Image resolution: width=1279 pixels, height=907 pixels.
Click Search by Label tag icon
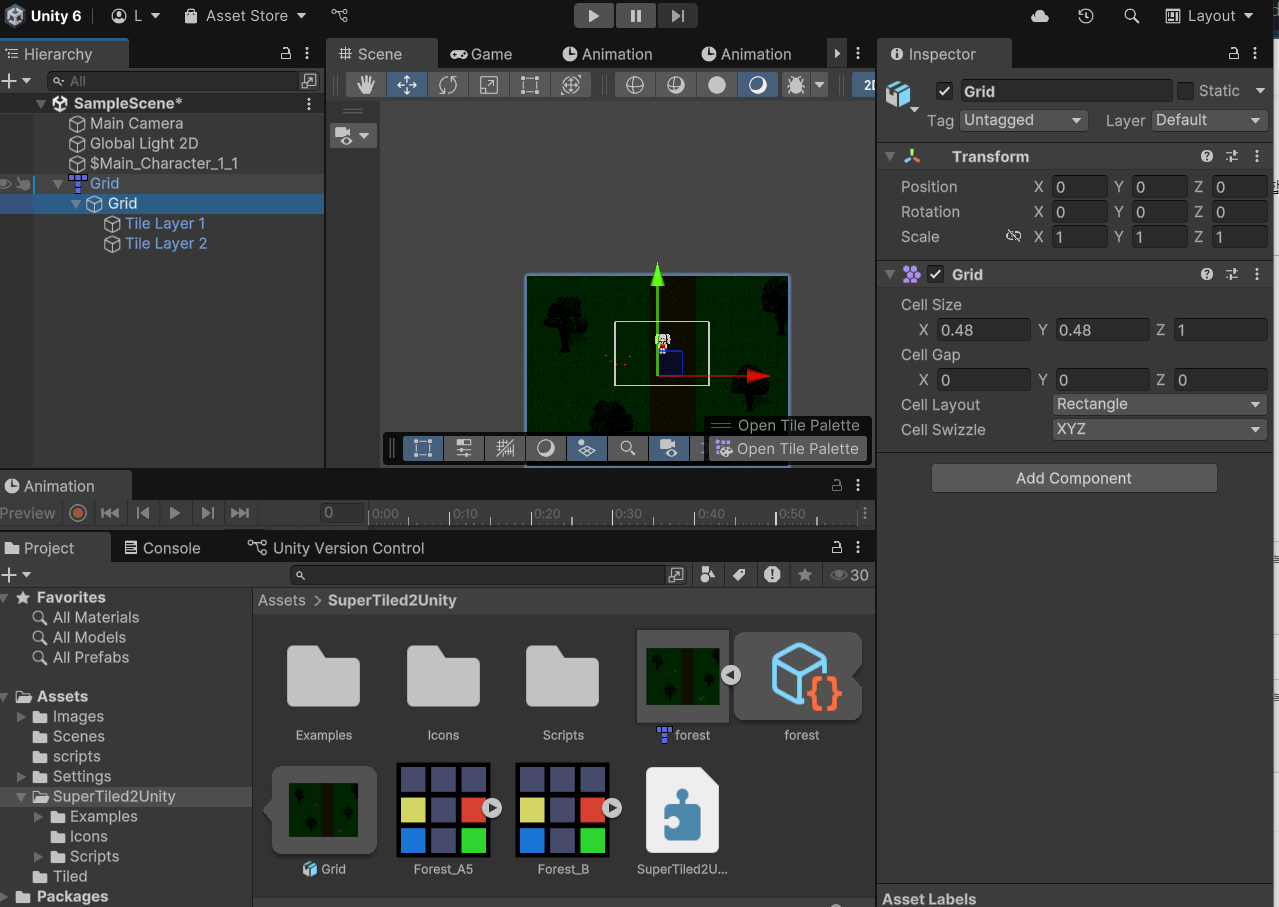740,574
